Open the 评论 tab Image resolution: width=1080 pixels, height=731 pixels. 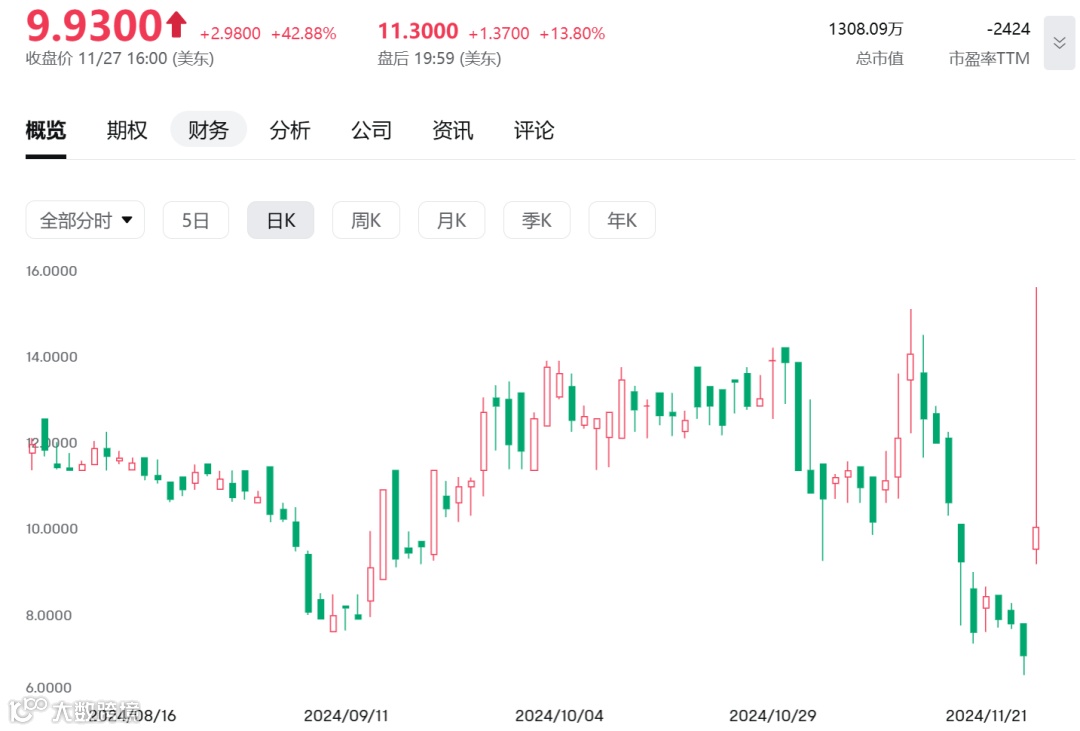tap(534, 130)
